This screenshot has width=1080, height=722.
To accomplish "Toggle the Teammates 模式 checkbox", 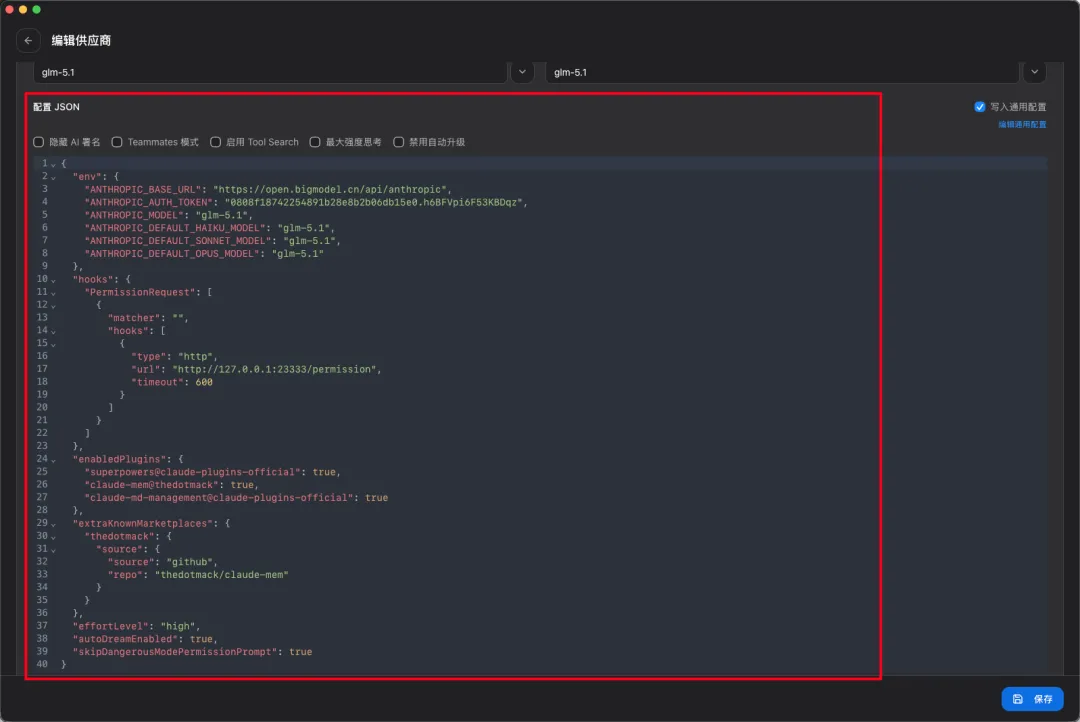I will (x=117, y=142).
